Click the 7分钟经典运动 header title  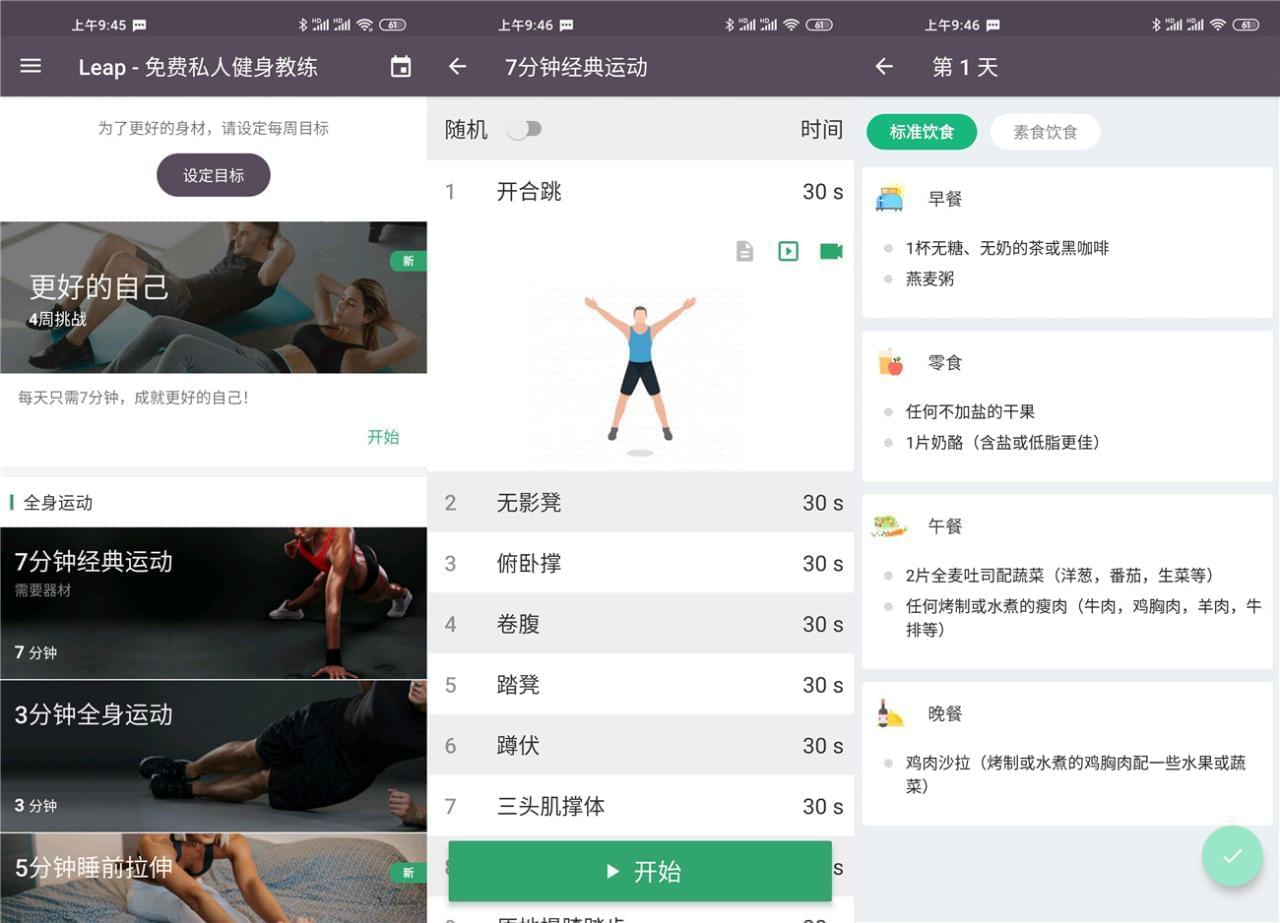tap(576, 67)
